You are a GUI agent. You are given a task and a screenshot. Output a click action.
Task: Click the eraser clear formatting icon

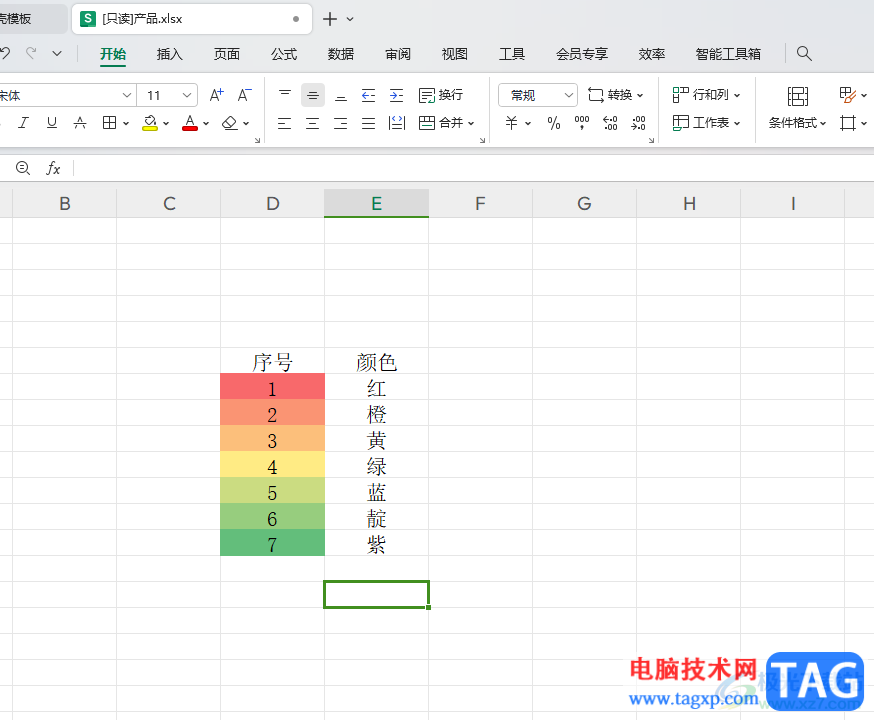(x=230, y=123)
